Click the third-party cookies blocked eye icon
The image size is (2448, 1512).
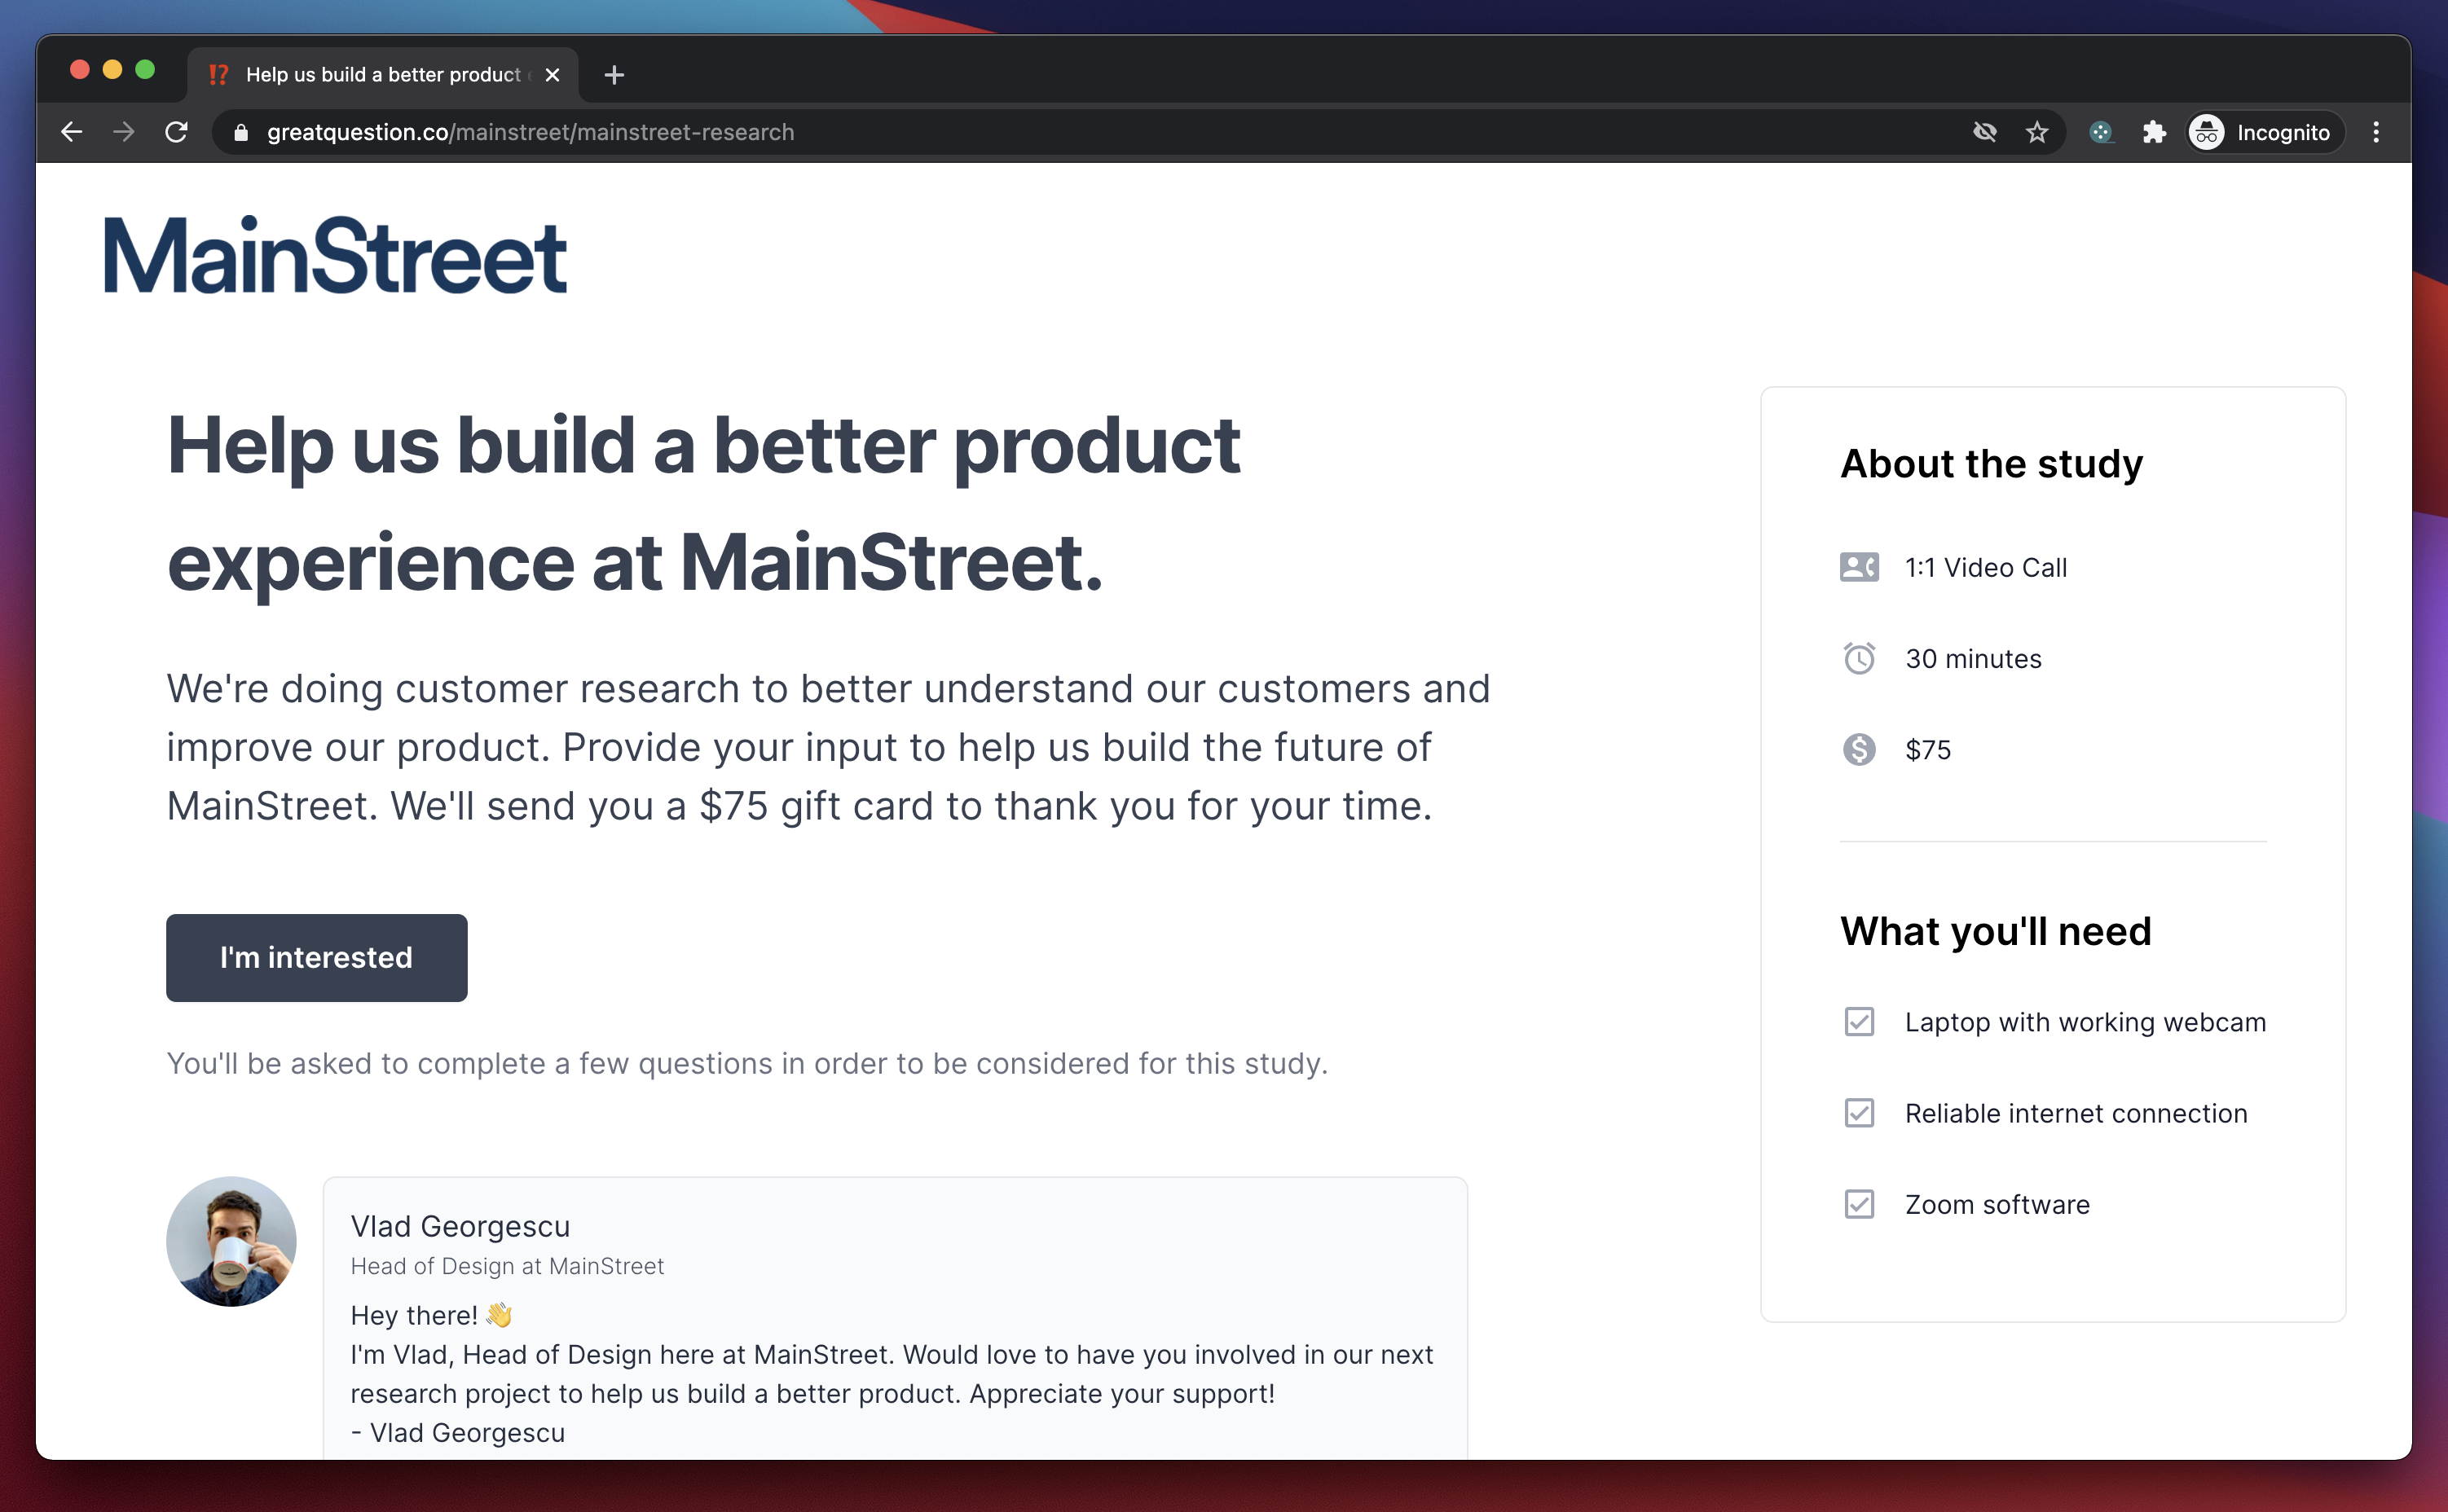click(x=1985, y=132)
